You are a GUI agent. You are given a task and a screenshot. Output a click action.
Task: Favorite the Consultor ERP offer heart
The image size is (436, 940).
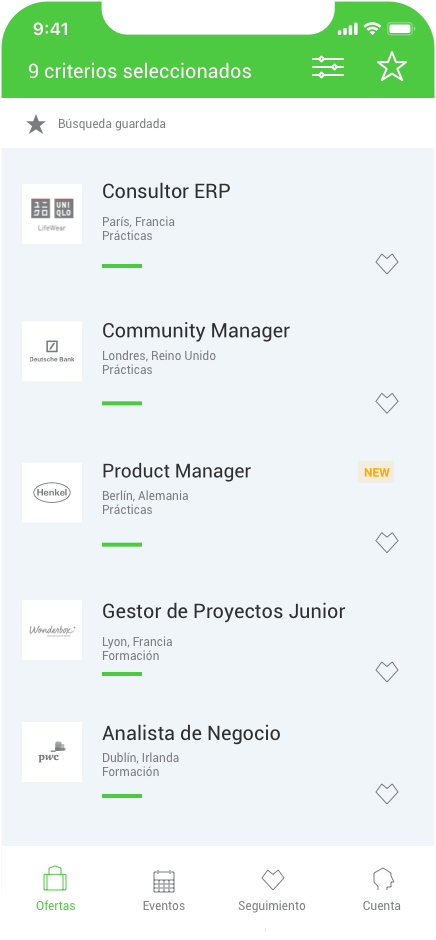click(x=387, y=264)
